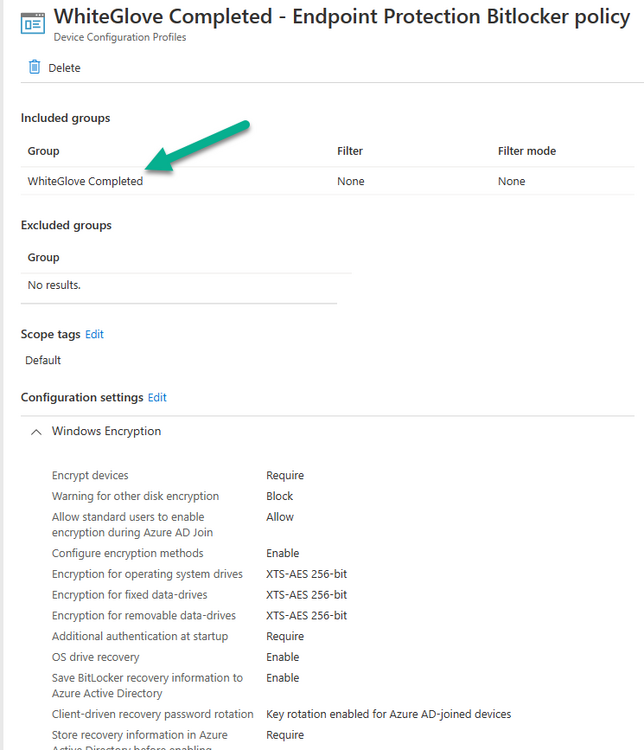Viewport: 644px width, 750px height.
Task: Click Device Configuration Profiles subtitle
Action: click(x=120, y=37)
